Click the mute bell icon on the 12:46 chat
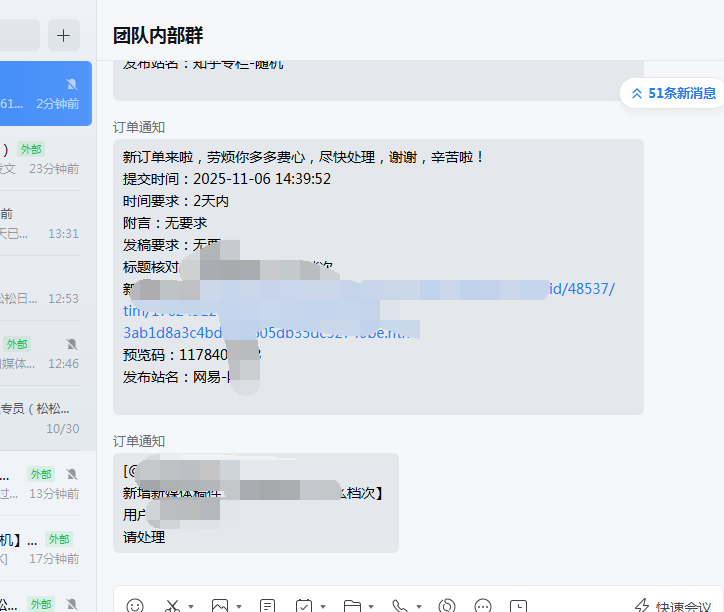This screenshot has height=612, width=724. click(x=72, y=344)
